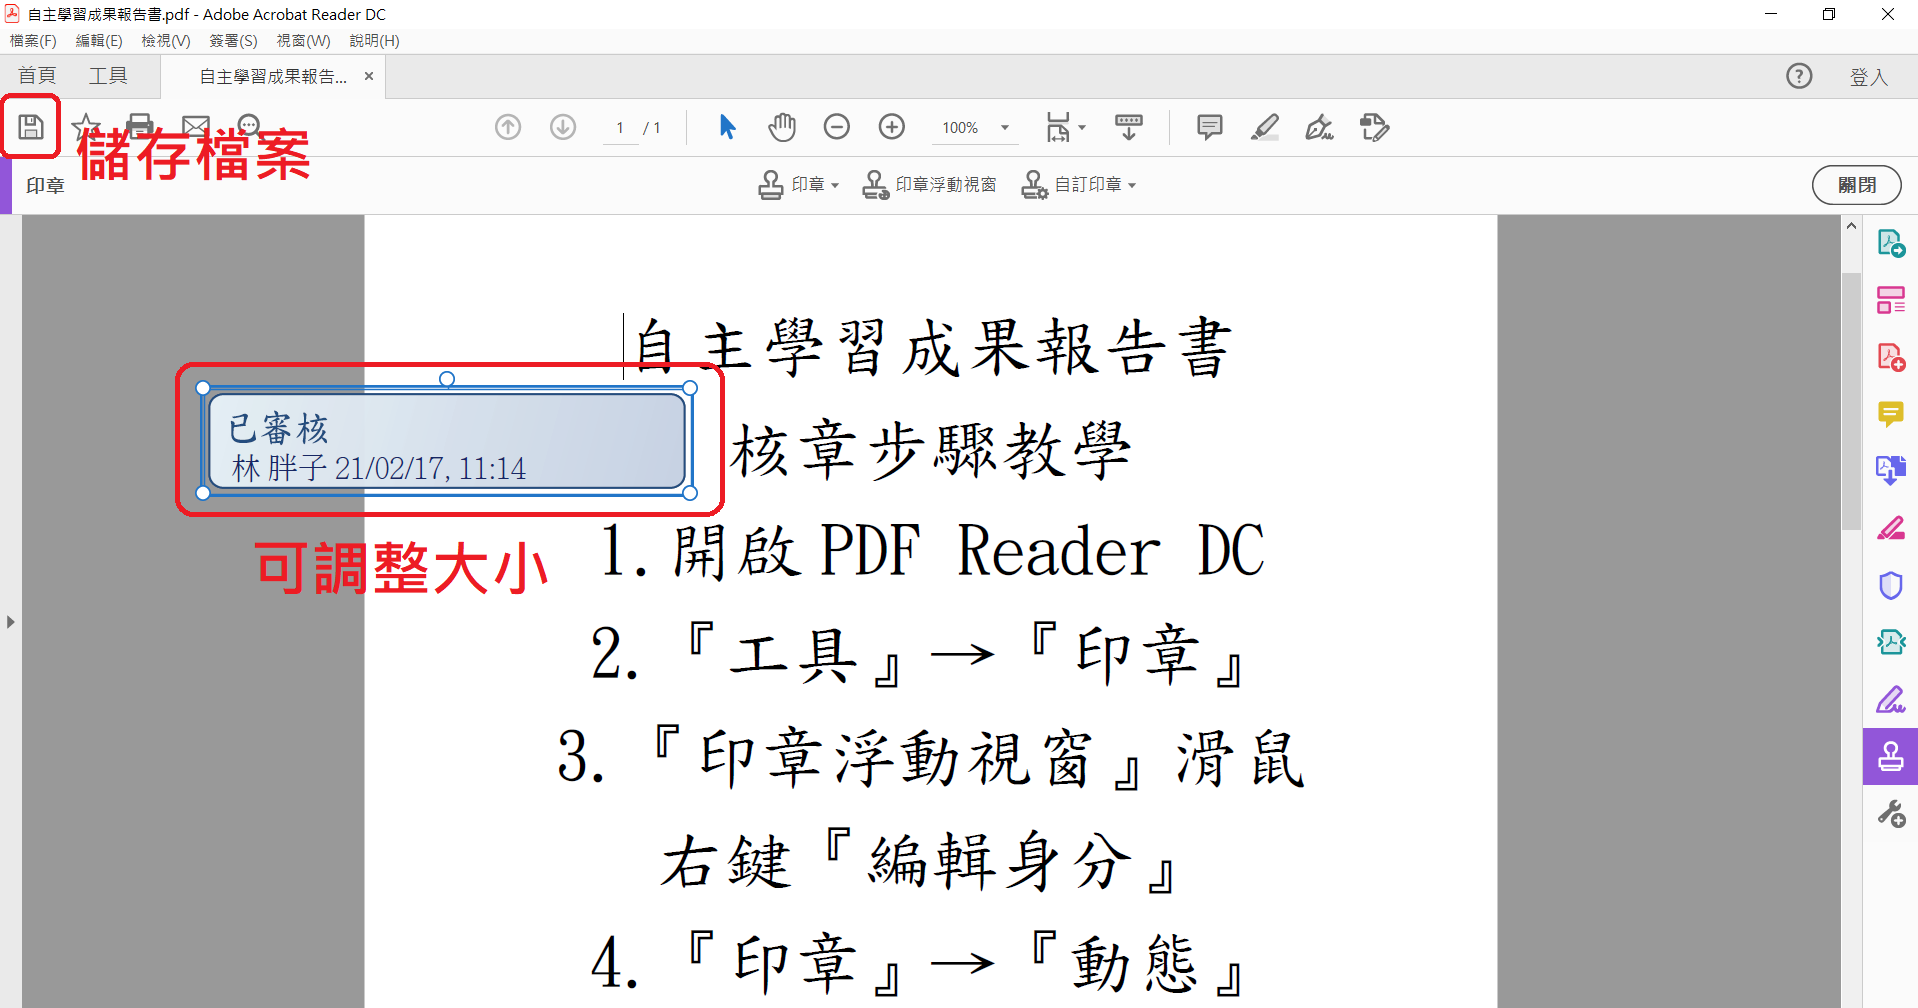Open 印章浮動視窗 stamp palette
This screenshot has height=1008, width=1918.
[929, 185]
